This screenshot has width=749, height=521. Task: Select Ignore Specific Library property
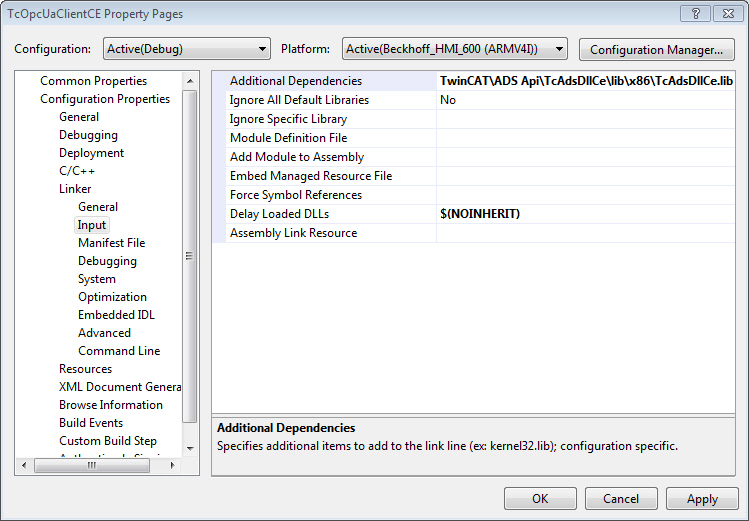coord(332,119)
